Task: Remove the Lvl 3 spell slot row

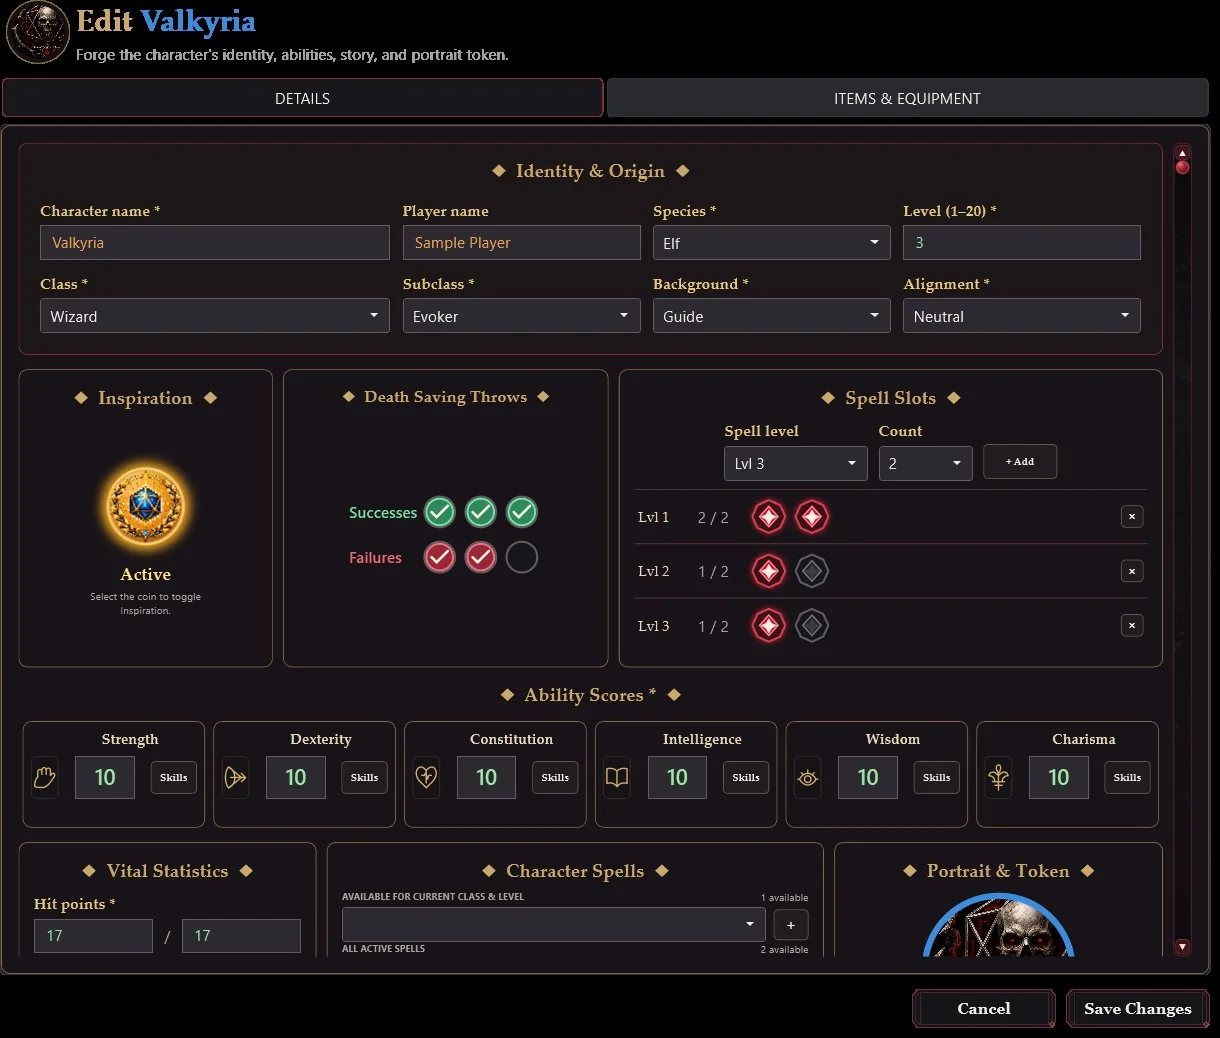Action: pyautogui.click(x=1132, y=626)
